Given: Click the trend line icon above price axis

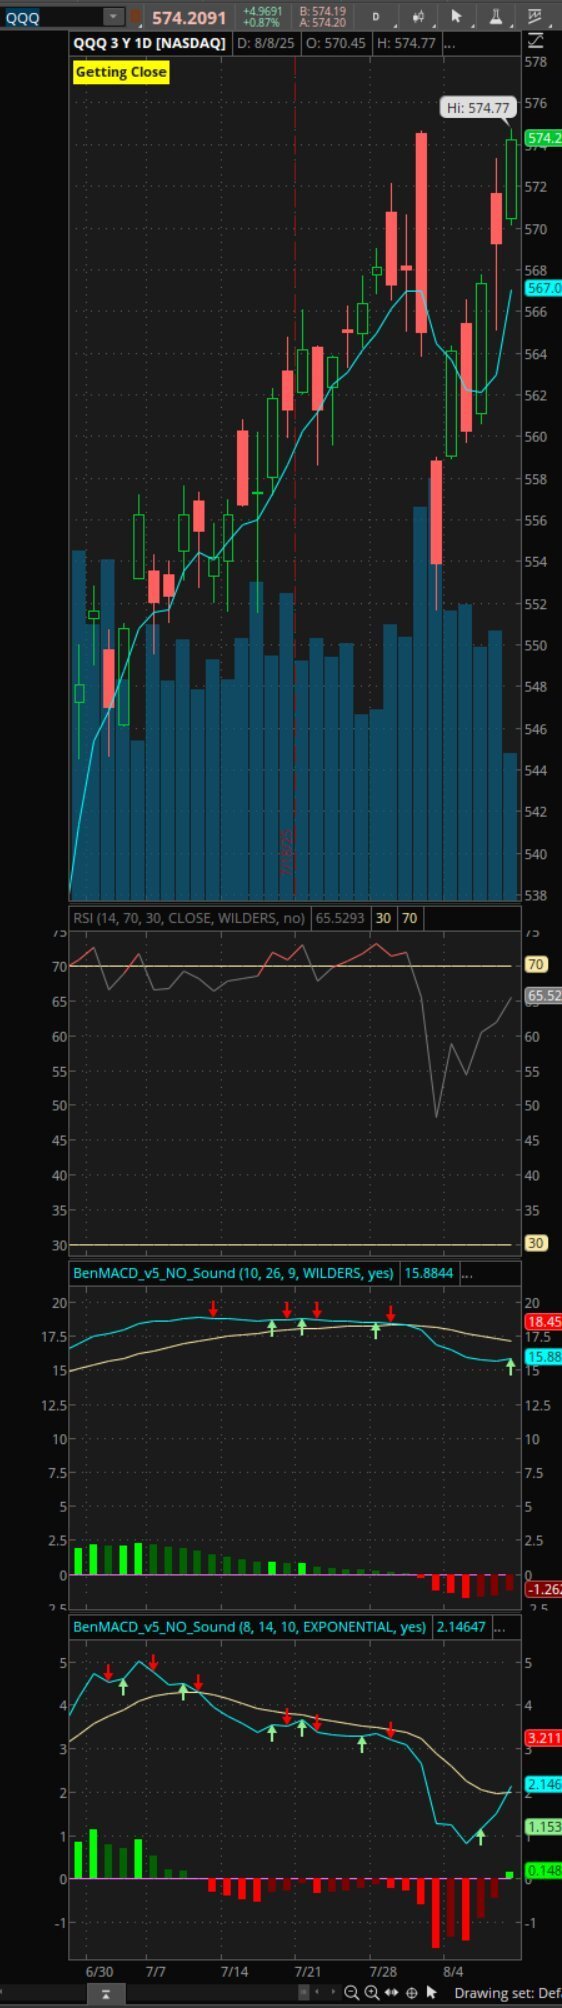Looking at the screenshot, I should pyautogui.click(x=536, y=41).
